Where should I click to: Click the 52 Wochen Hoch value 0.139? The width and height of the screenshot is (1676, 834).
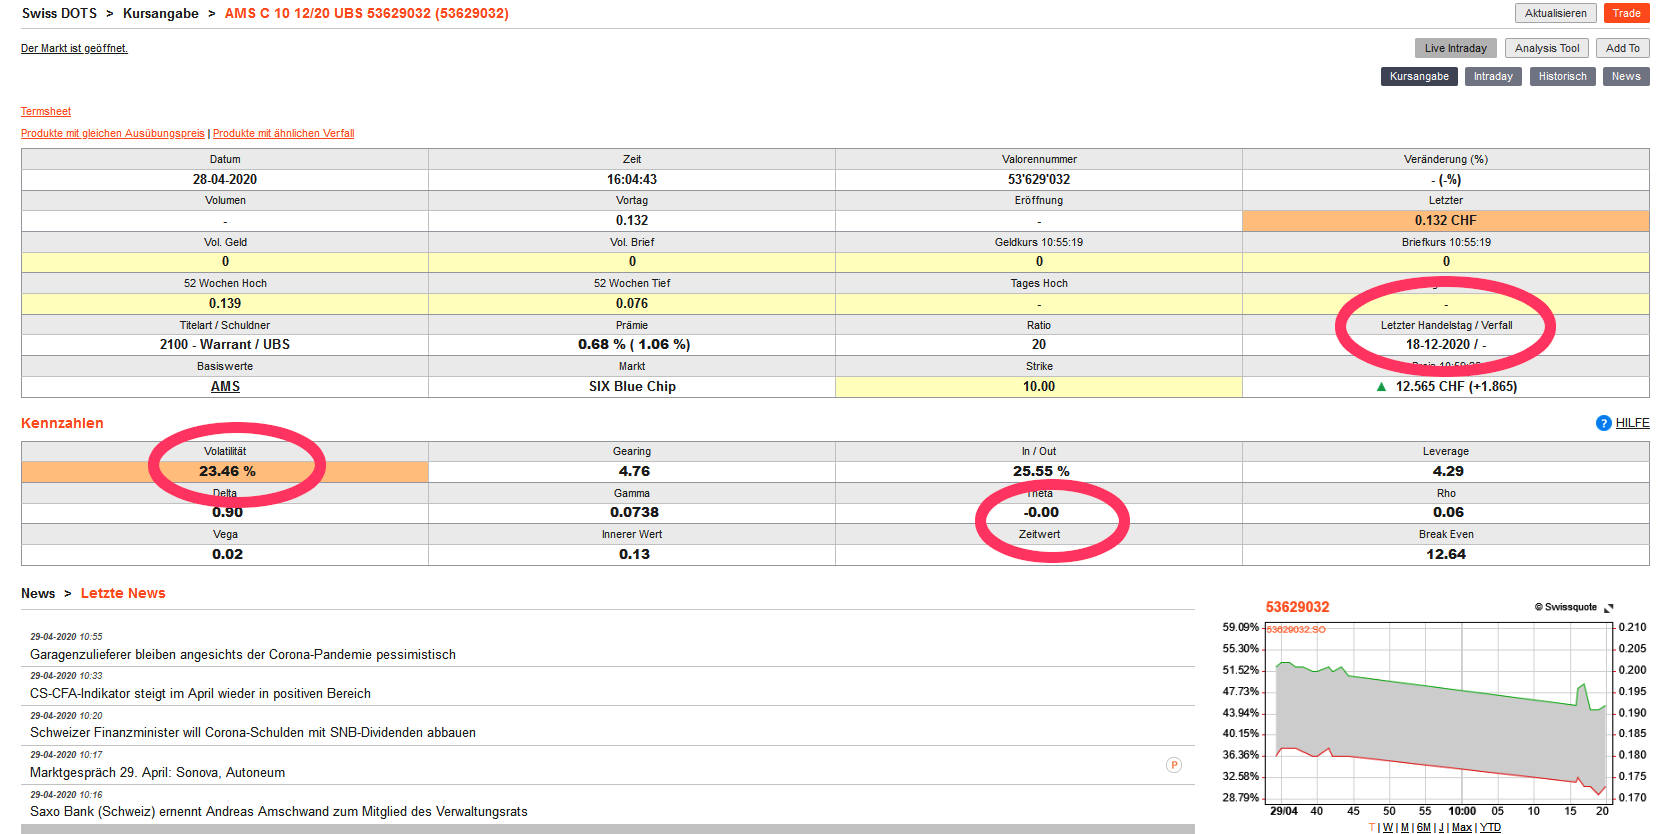(225, 303)
